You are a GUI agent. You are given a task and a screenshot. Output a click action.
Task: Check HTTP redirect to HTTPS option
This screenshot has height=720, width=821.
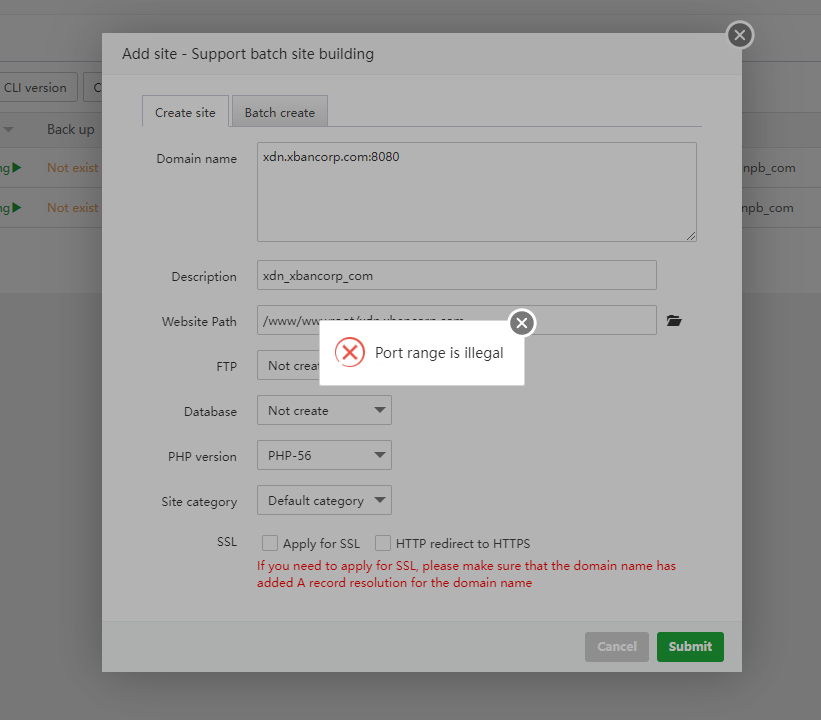[x=383, y=543]
